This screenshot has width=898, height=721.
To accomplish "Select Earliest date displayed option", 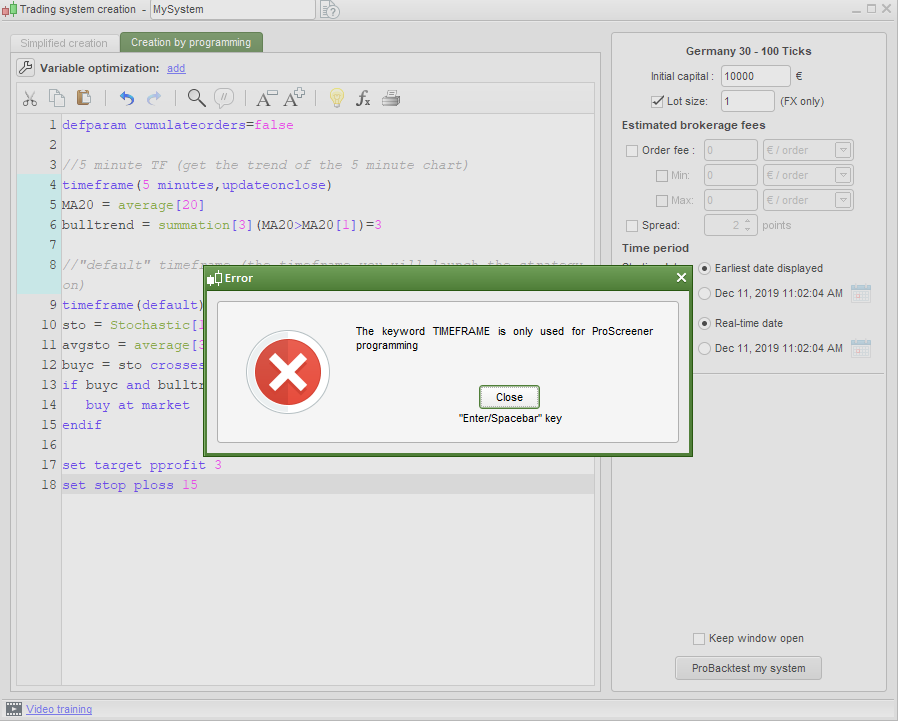I will [x=704, y=268].
